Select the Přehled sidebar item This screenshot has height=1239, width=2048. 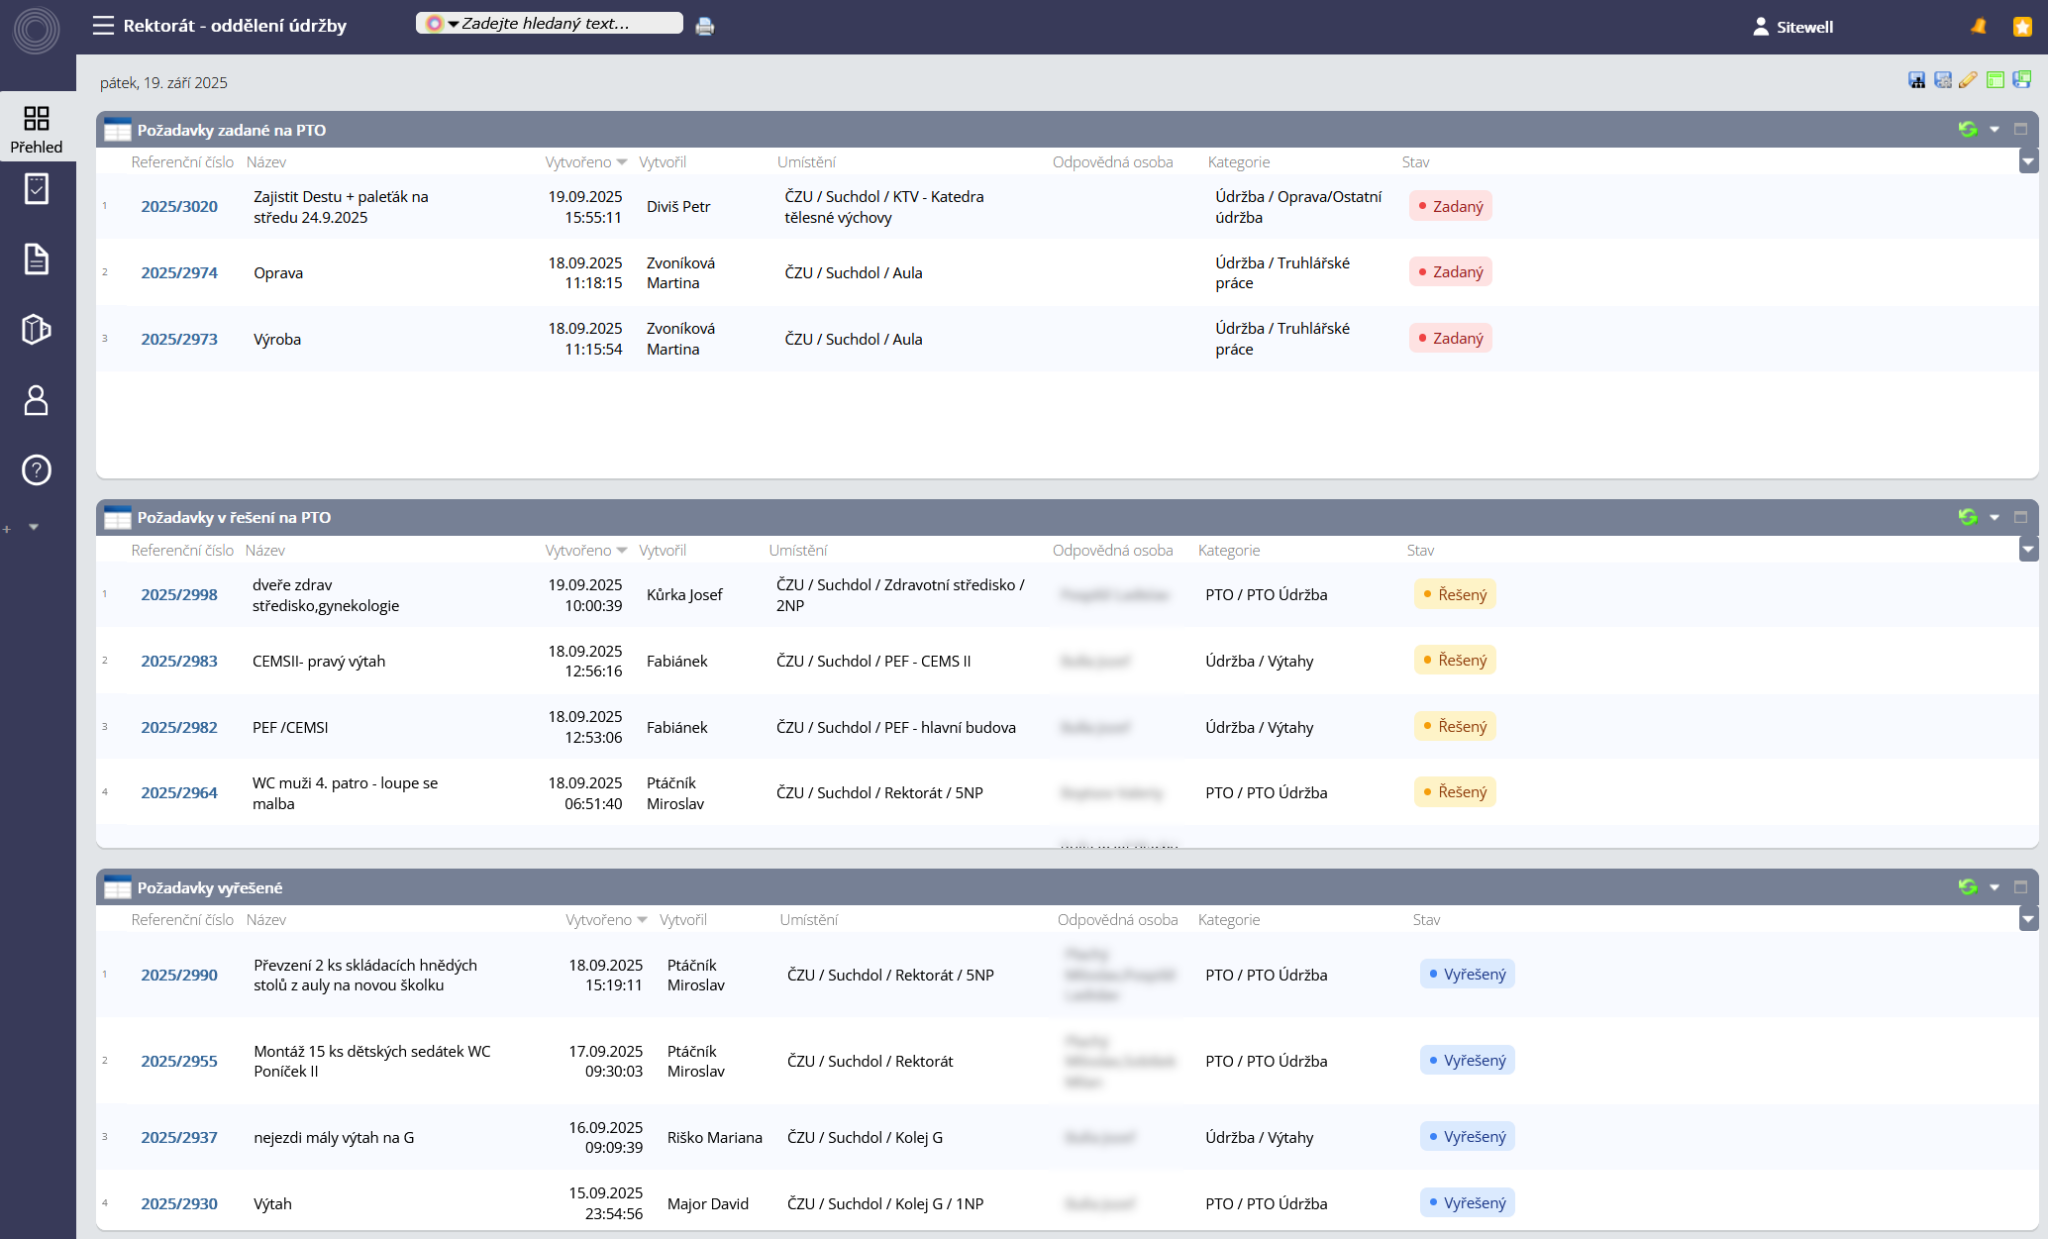pos(36,129)
